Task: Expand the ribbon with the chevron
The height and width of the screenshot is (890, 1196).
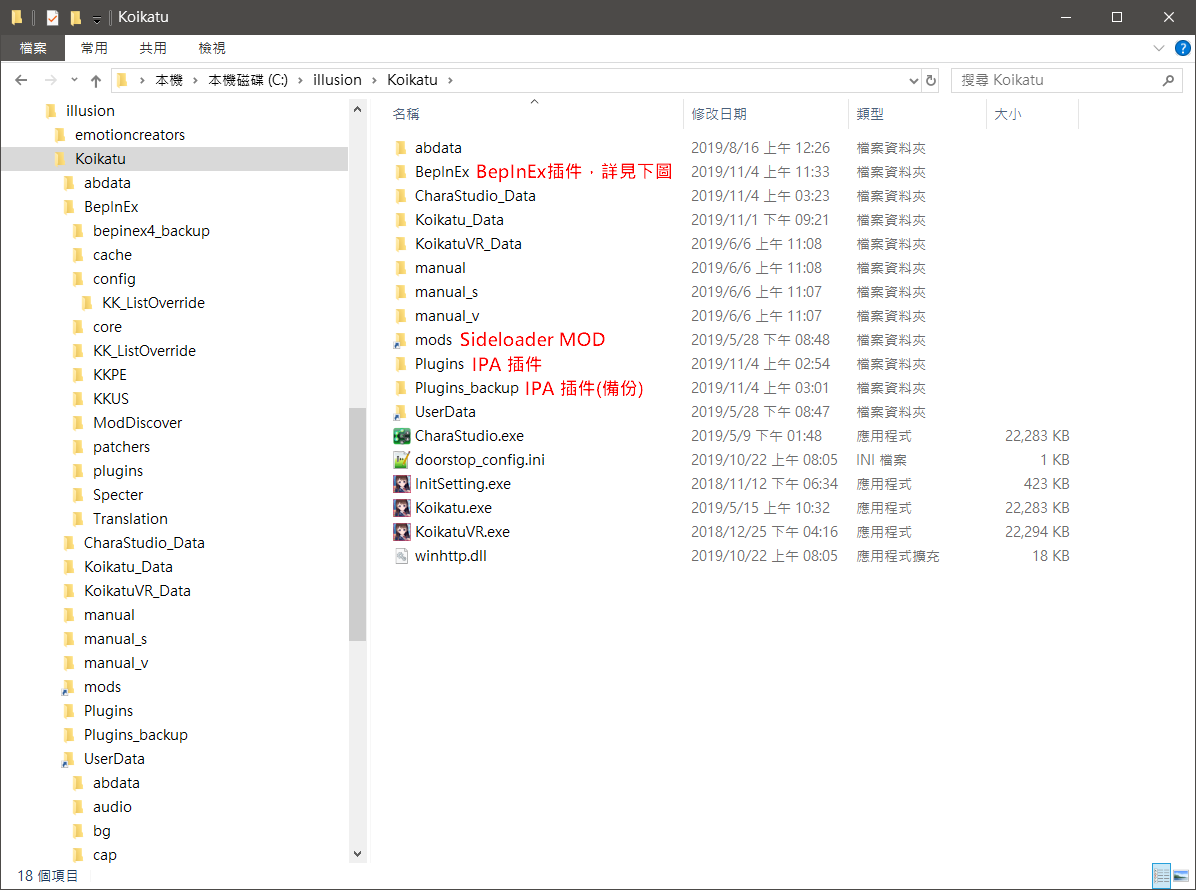Action: coord(1159,48)
